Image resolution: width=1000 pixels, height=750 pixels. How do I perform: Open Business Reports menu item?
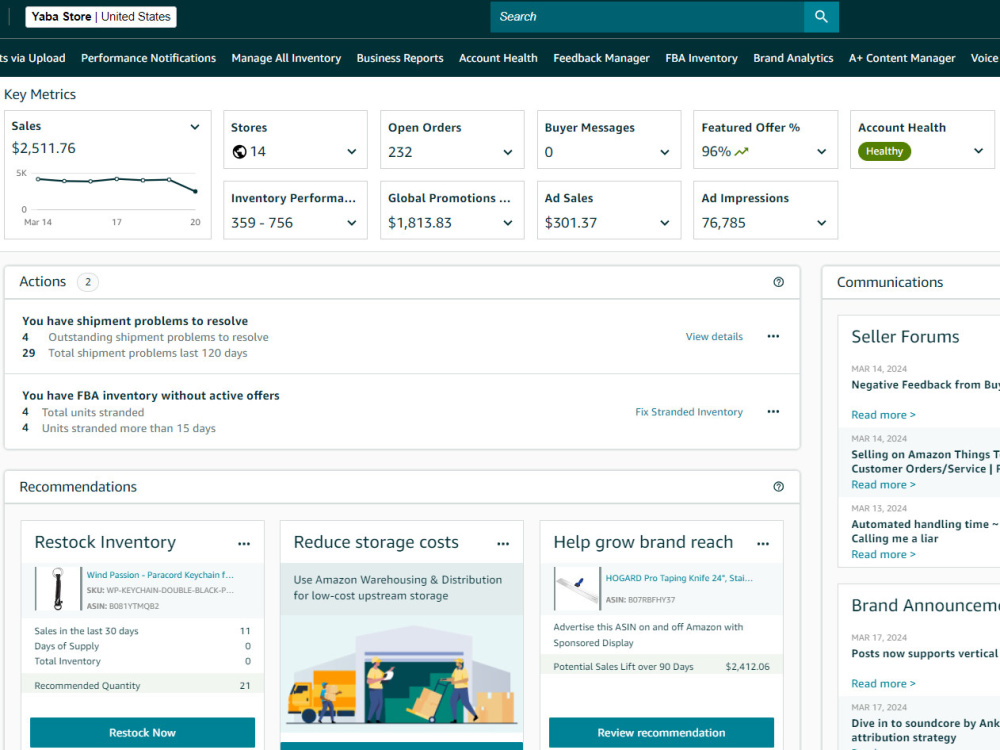[400, 58]
